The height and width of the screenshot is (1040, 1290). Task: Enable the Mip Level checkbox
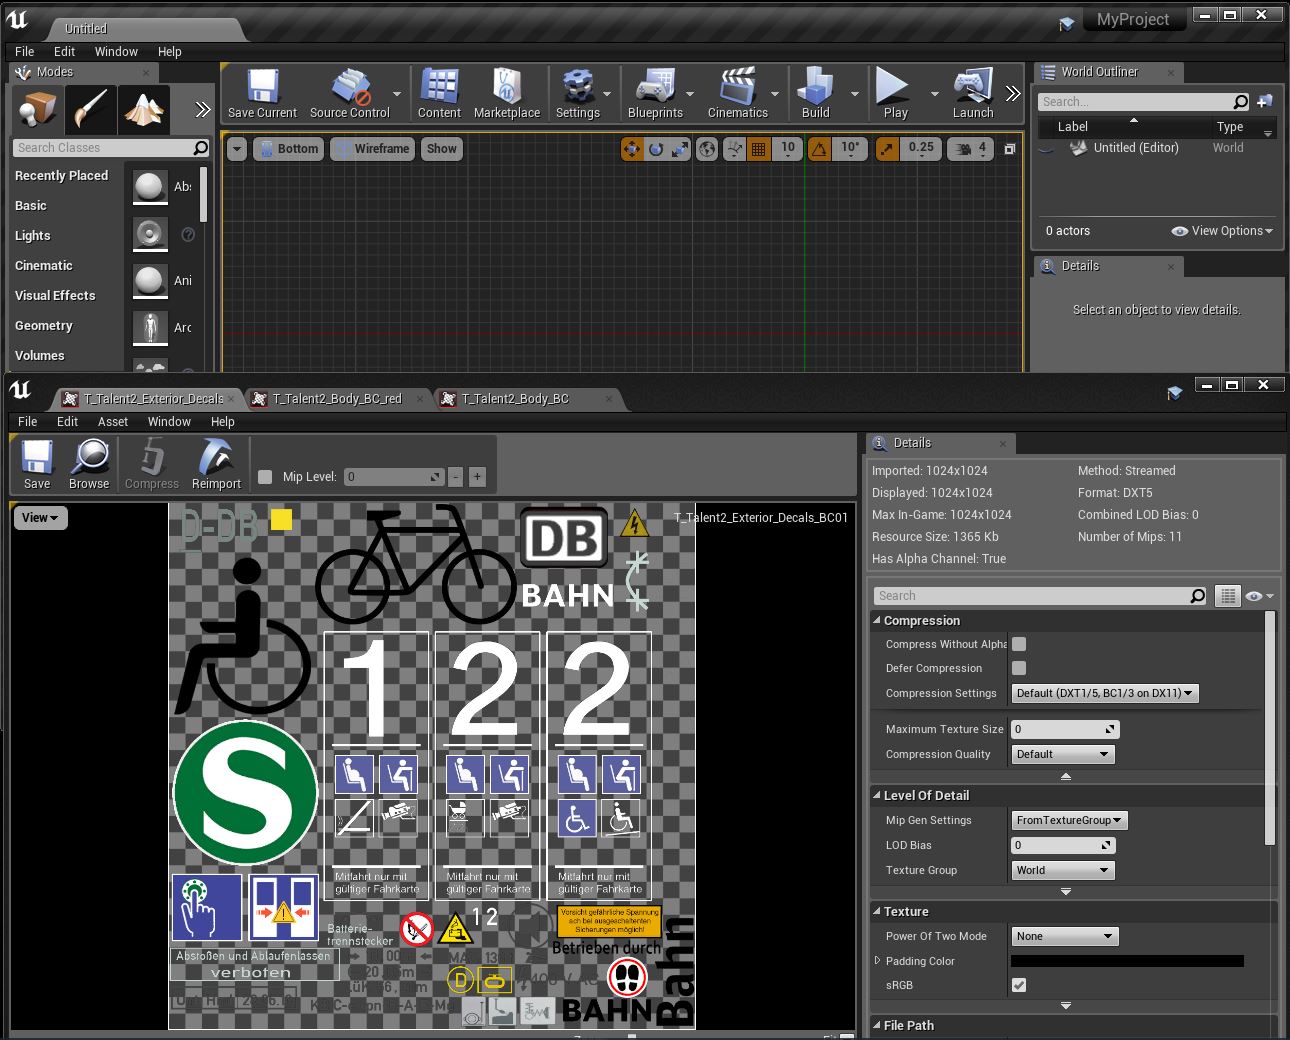click(x=265, y=477)
